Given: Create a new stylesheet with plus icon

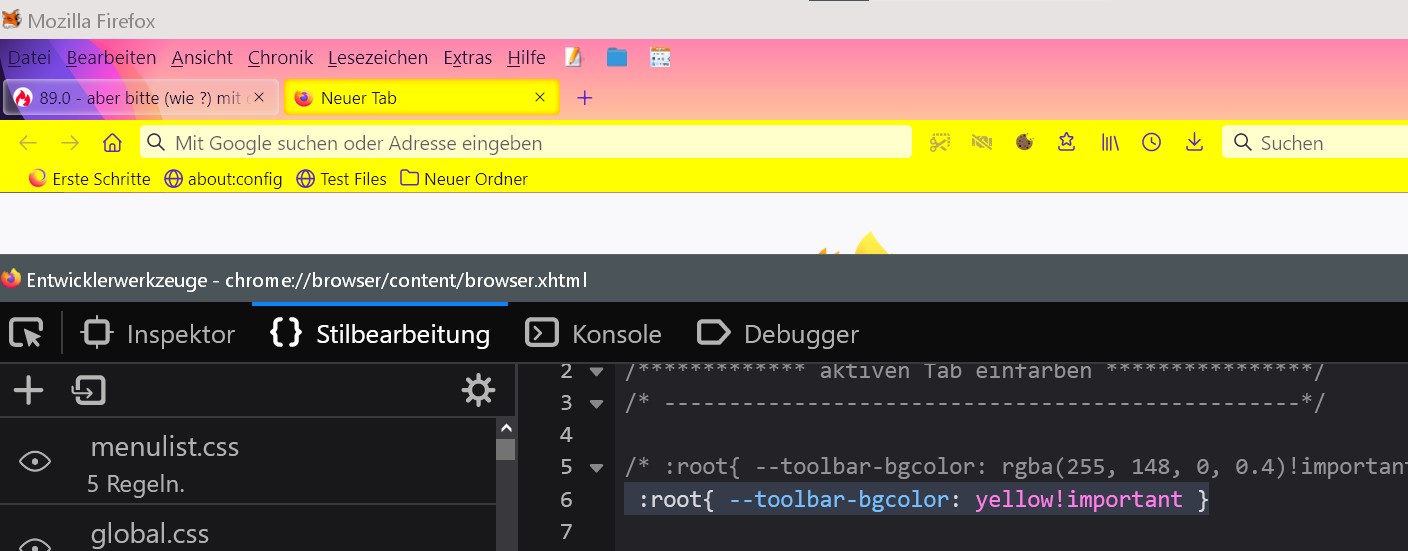Looking at the screenshot, I should (28, 391).
